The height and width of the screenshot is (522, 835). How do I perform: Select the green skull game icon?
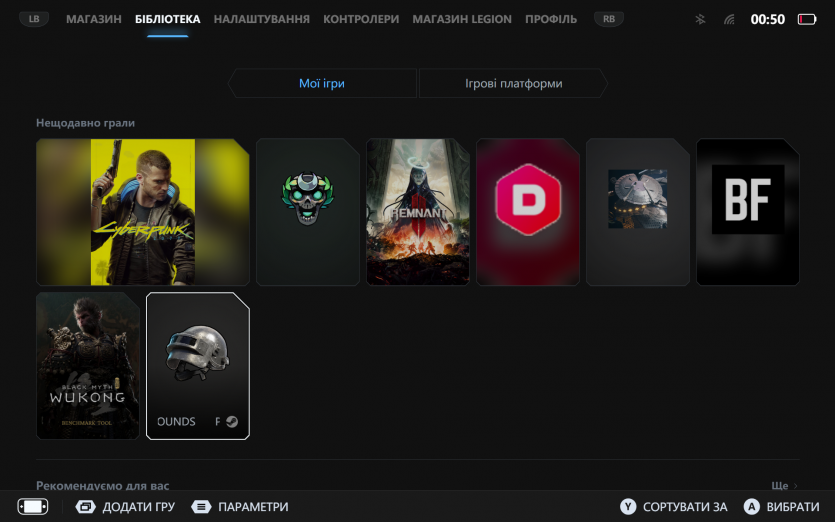307,212
